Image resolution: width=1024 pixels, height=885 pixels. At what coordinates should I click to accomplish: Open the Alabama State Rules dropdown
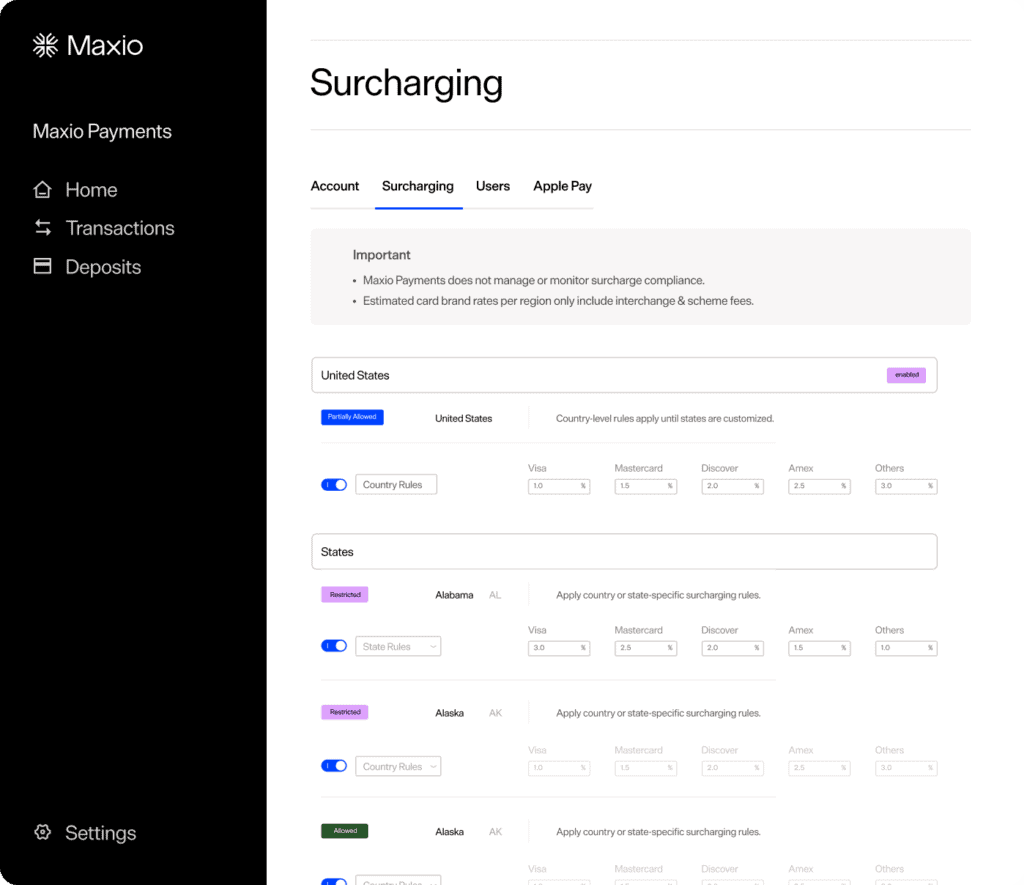[x=398, y=647]
